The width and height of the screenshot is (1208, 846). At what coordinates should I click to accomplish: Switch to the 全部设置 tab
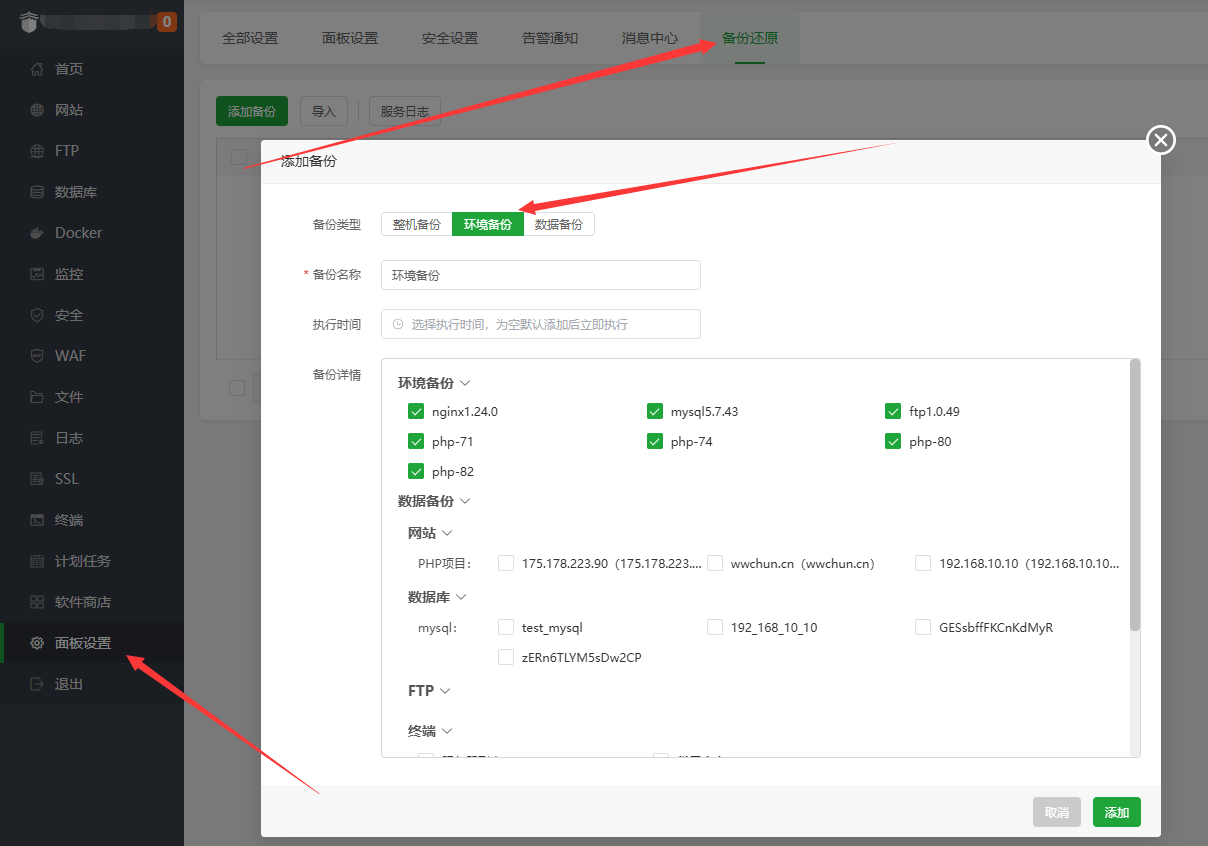pyautogui.click(x=250, y=39)
